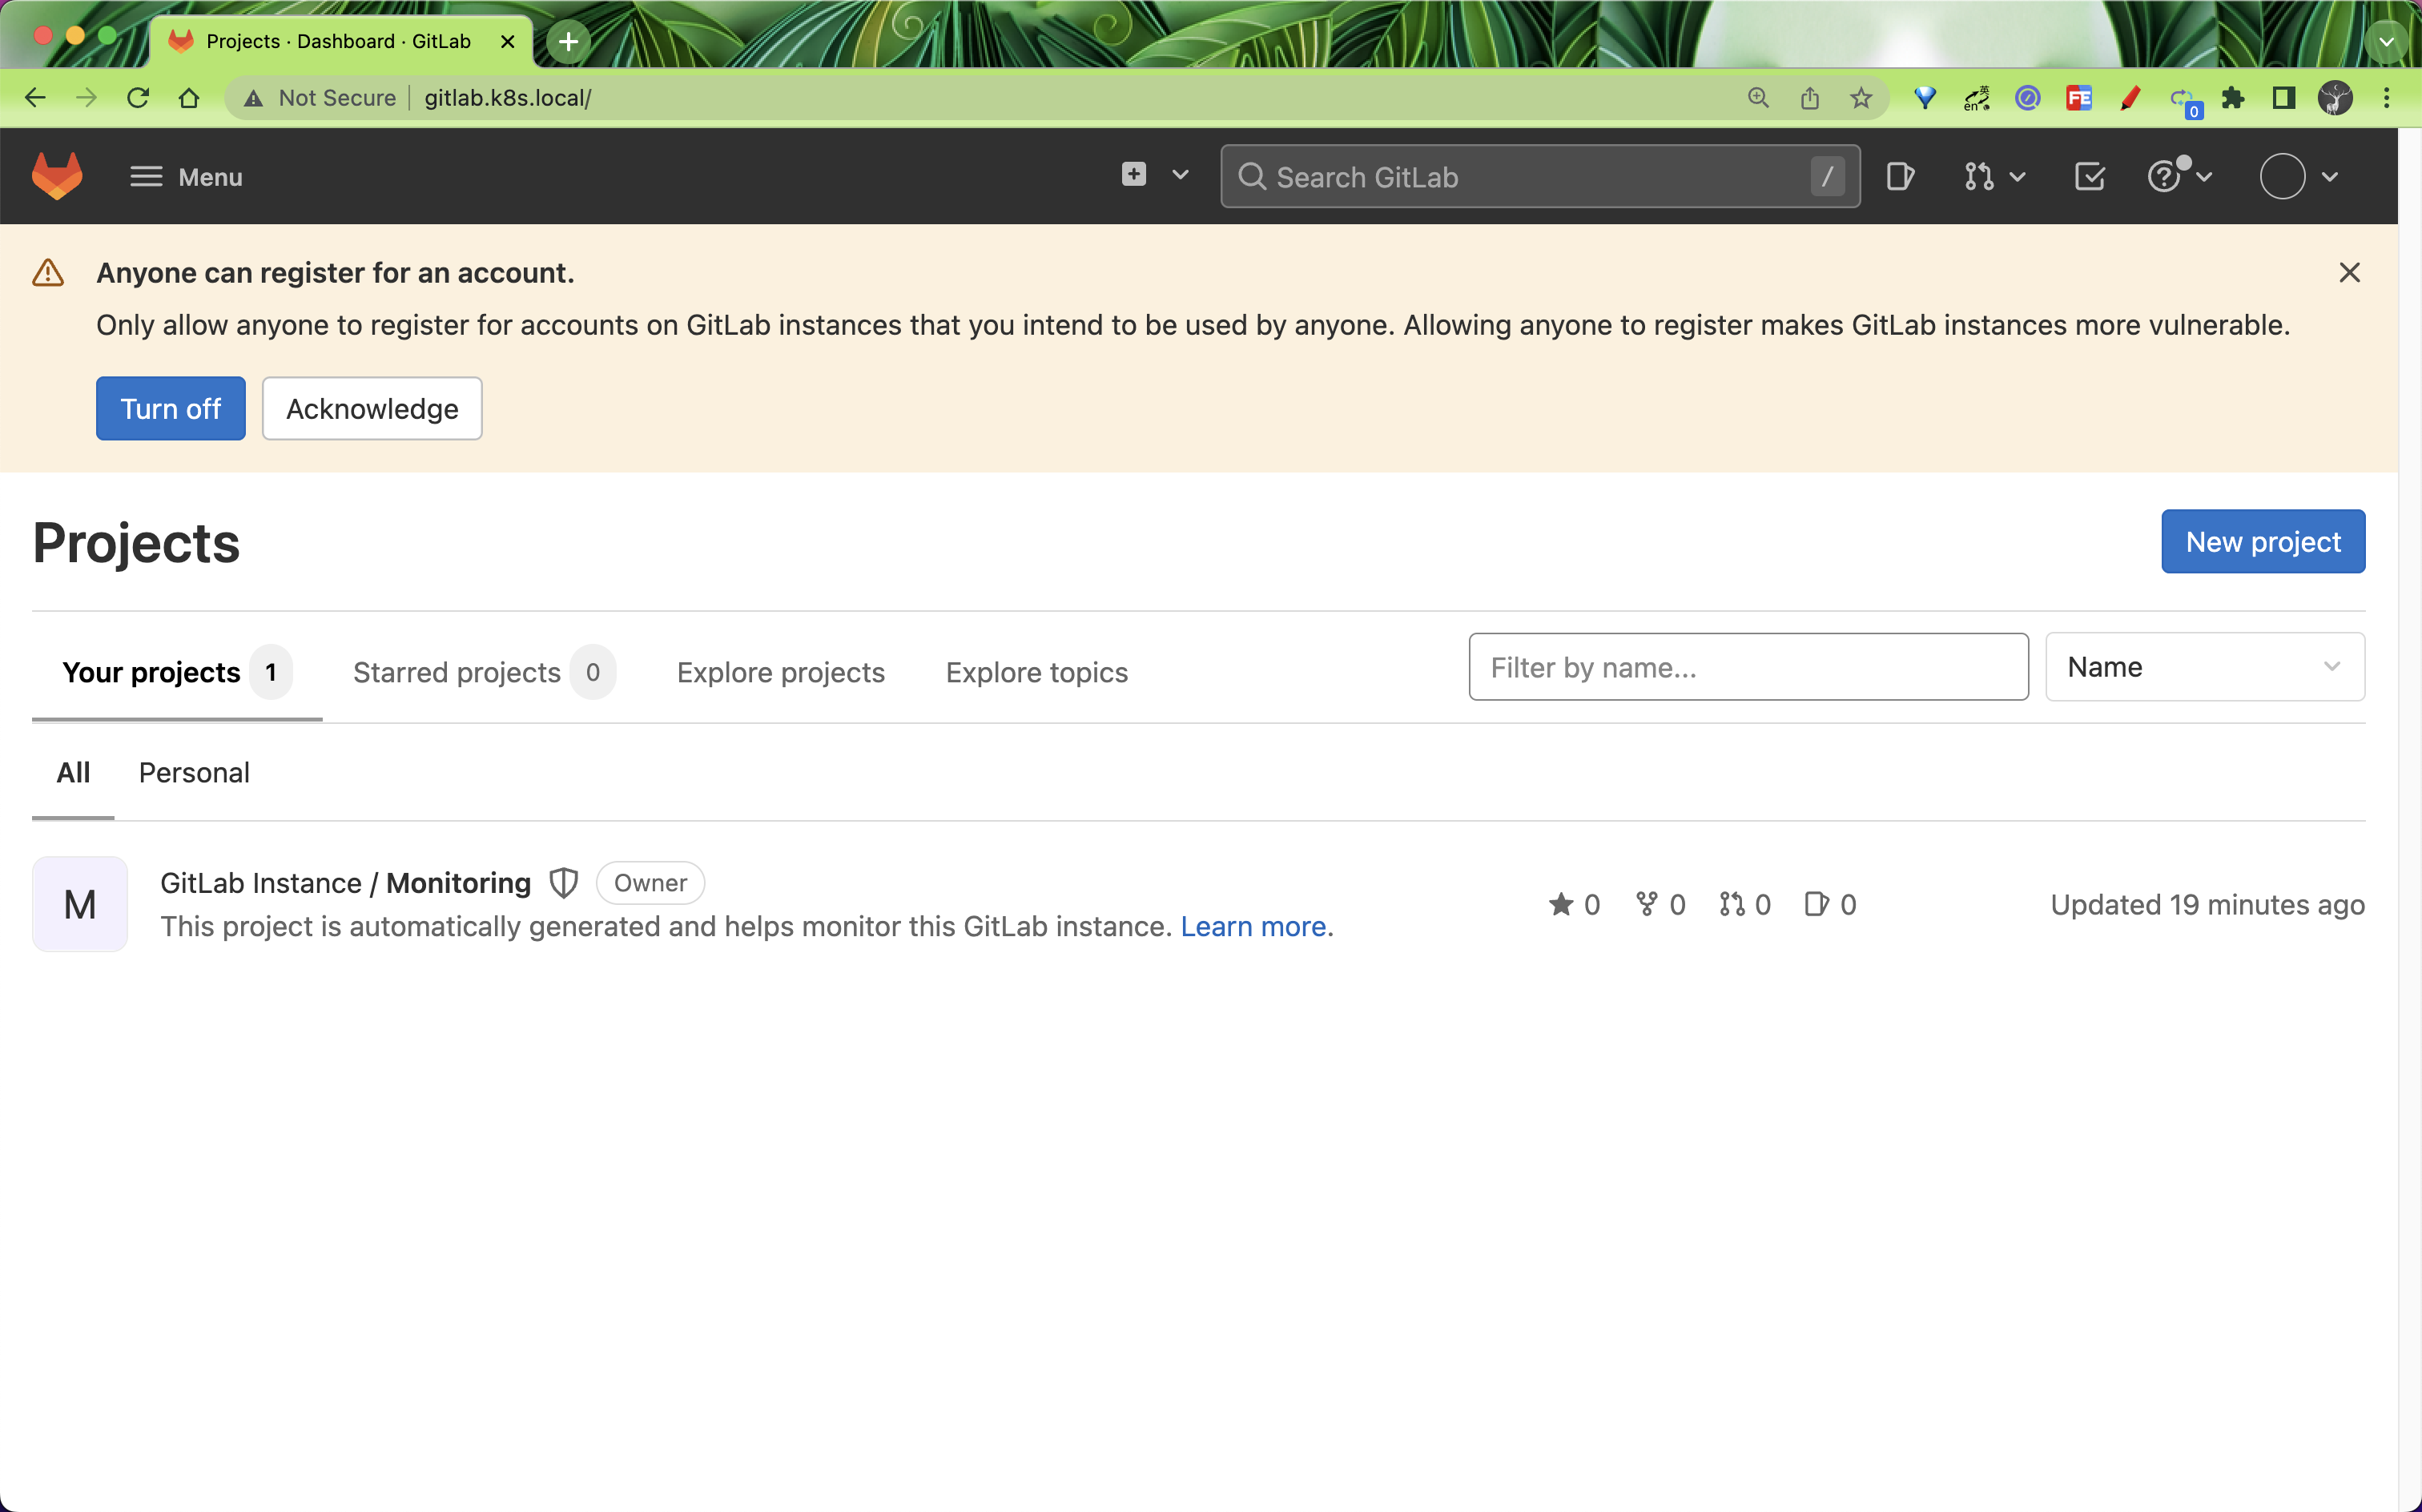The image size is (2422, 1512).
Task: Switch to Your projects tab
Action: point(177,672)
